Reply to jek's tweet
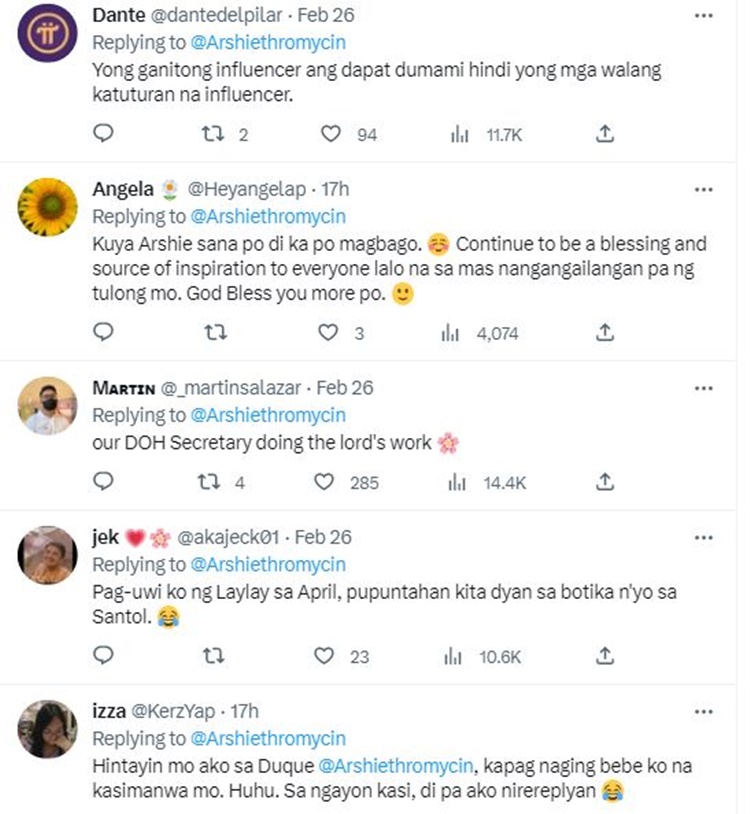Screen dimensions: 750x814 point(103,656)
